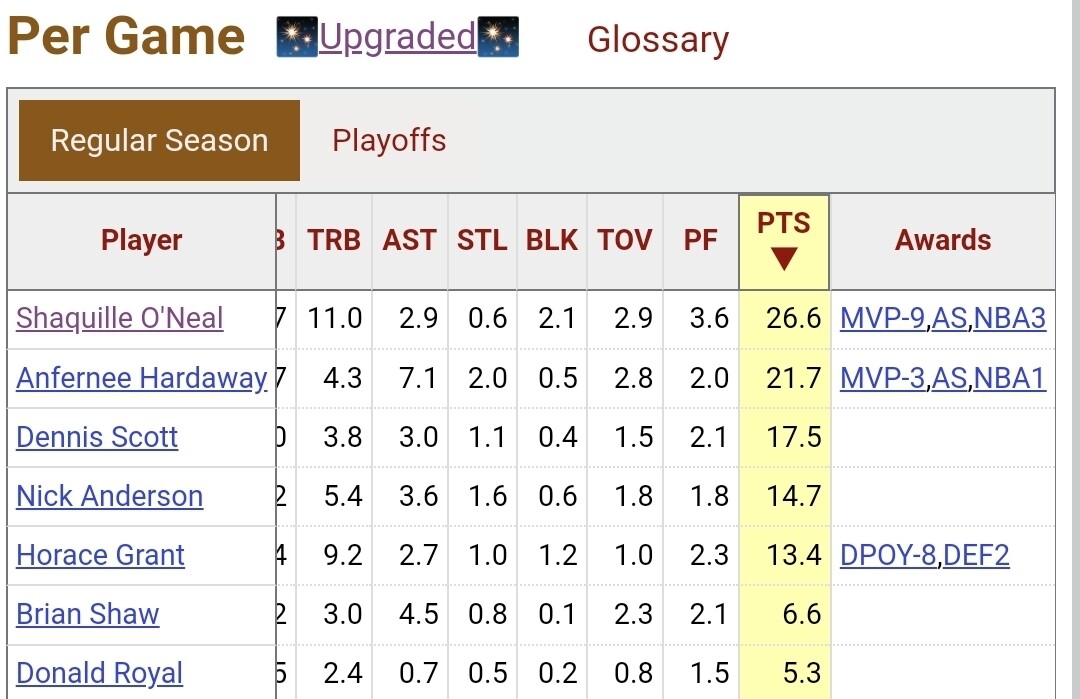Open Donald Royal's player link
Screen dimensions: 1080x699
pos(99,673)
